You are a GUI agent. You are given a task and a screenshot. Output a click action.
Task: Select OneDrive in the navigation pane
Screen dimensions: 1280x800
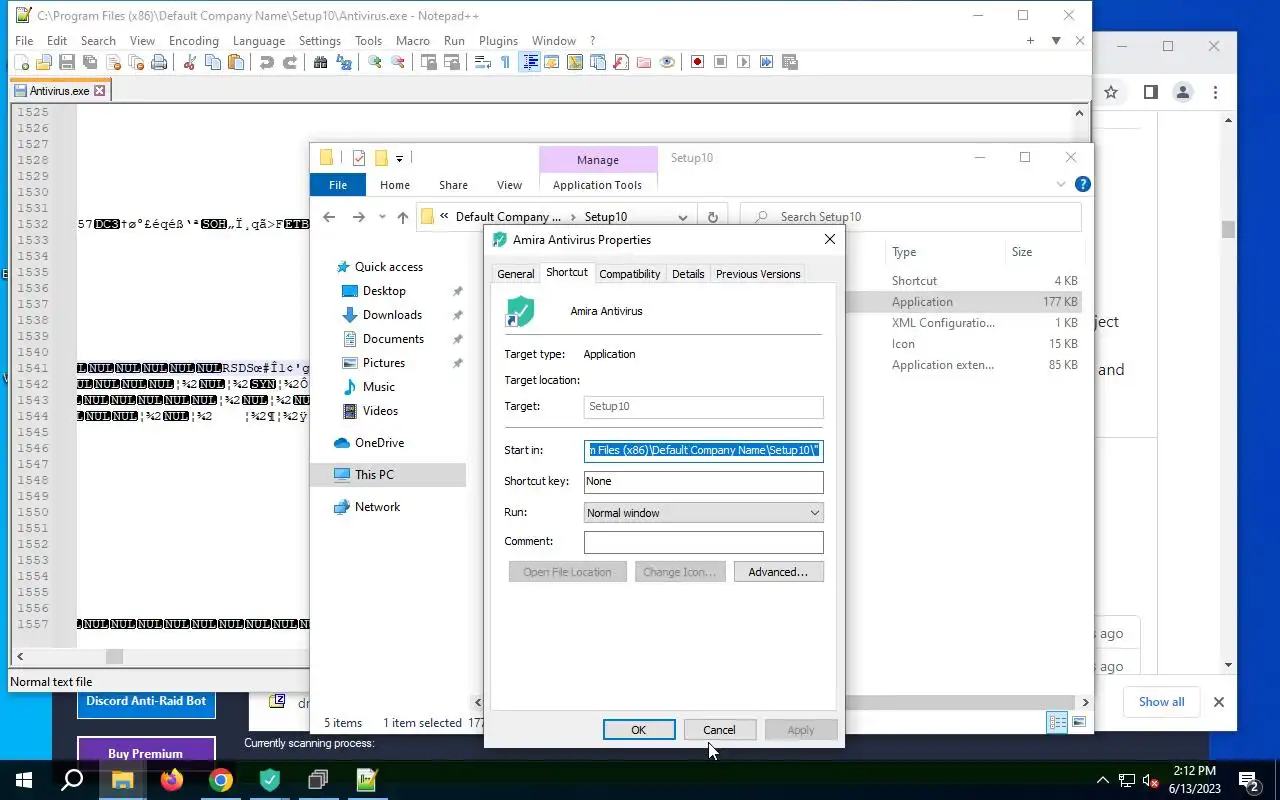point(379,443)
